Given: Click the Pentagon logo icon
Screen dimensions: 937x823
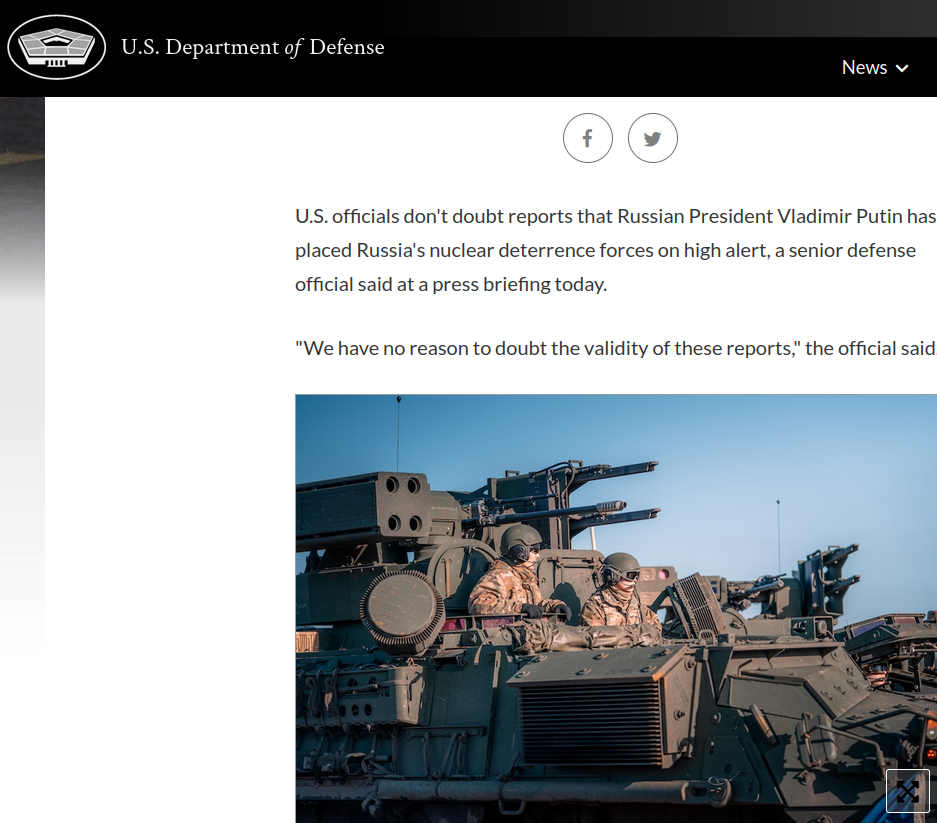Looking at the screenshot, I should [57, 47].
